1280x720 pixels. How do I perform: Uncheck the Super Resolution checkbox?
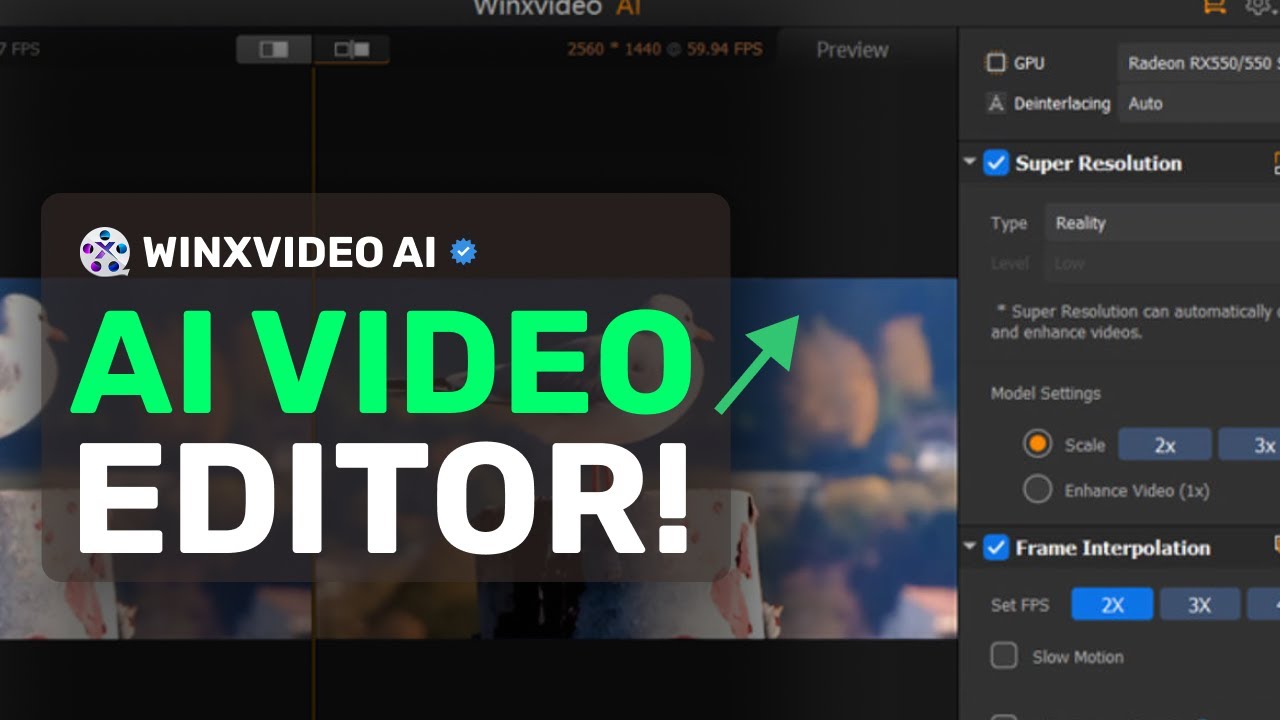(996, 163)
